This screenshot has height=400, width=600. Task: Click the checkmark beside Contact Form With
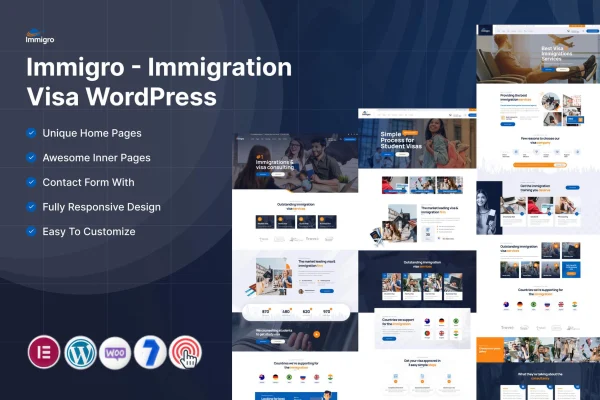point(31,182)
